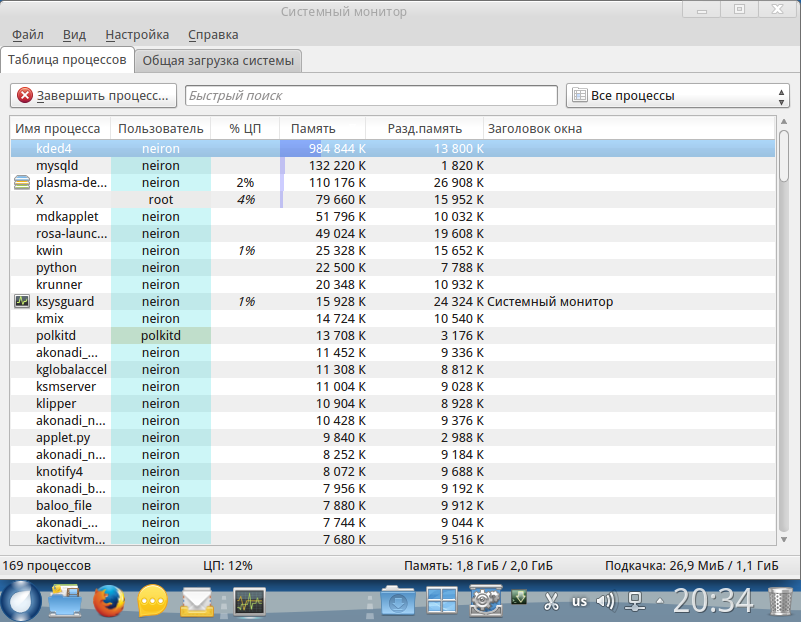The height and width of the screenshot is (622, 801).
Task: Select the kglobalaccel process row
Action: 392,370
